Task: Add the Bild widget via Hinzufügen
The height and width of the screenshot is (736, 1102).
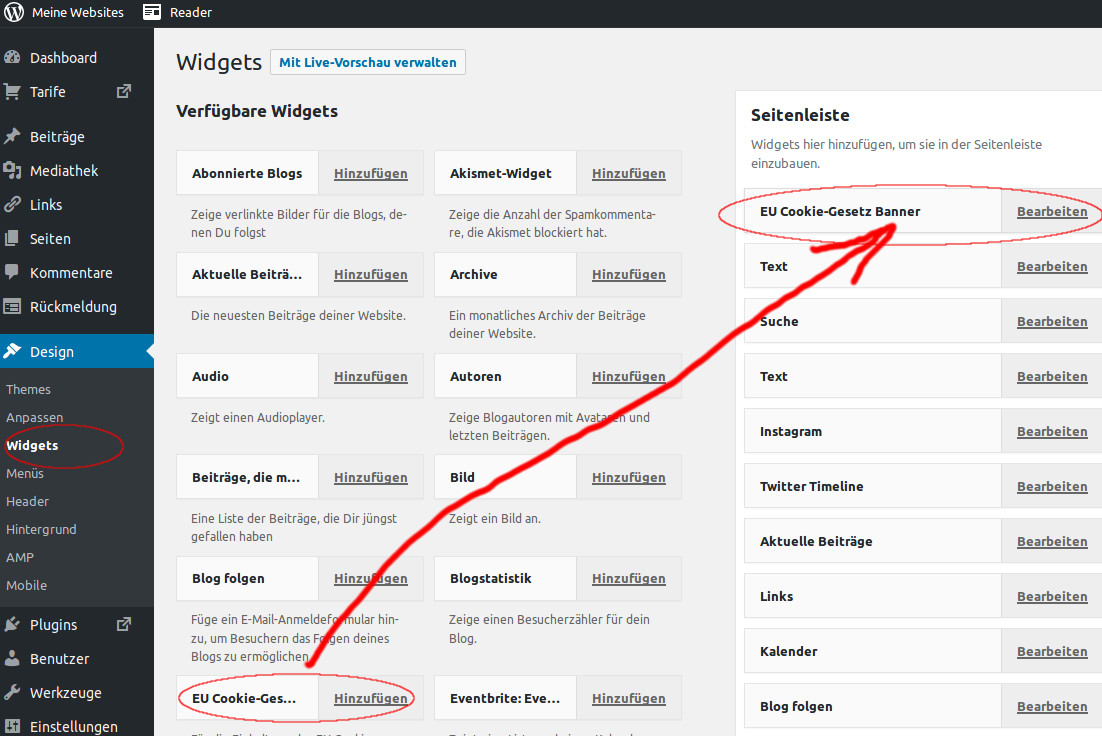Action: coord(628,478)
